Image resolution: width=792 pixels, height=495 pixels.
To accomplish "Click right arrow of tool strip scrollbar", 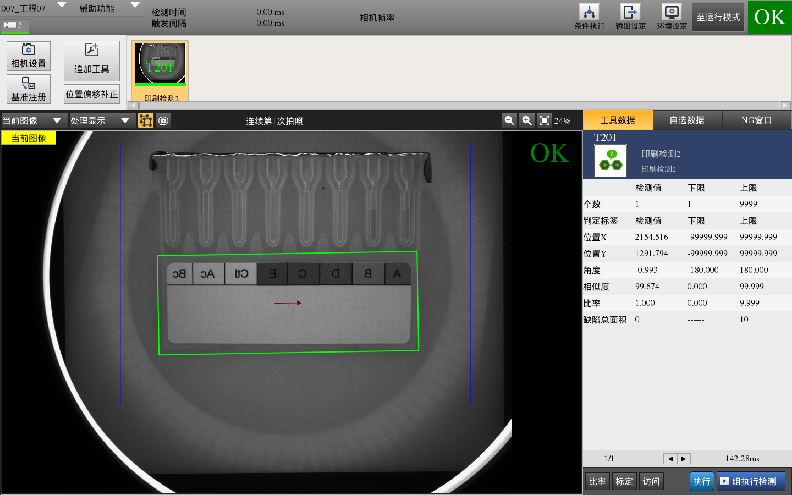I will (785, 106).
